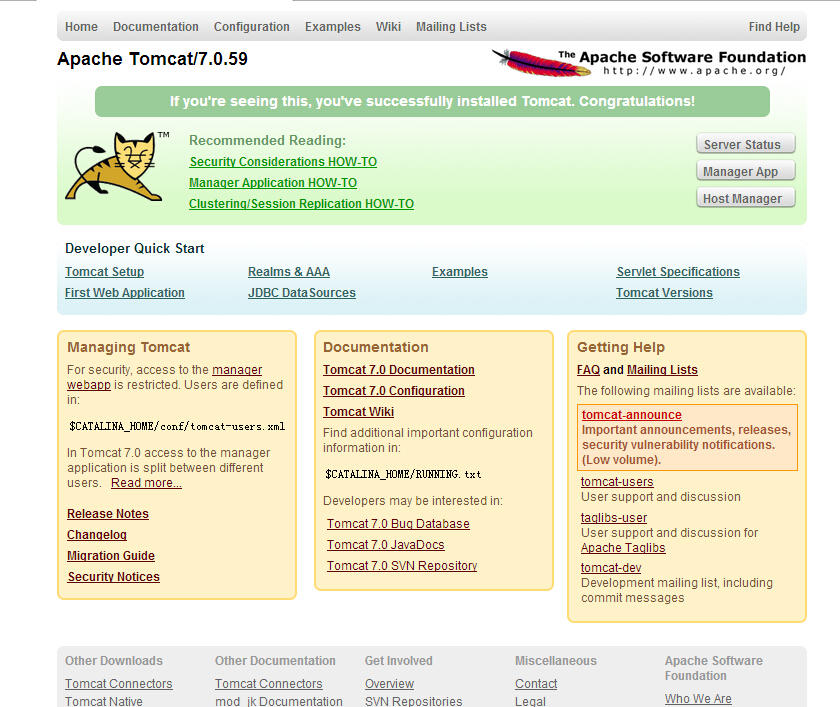Select Examples in the top navigation bar

click(x=333, y=27)
